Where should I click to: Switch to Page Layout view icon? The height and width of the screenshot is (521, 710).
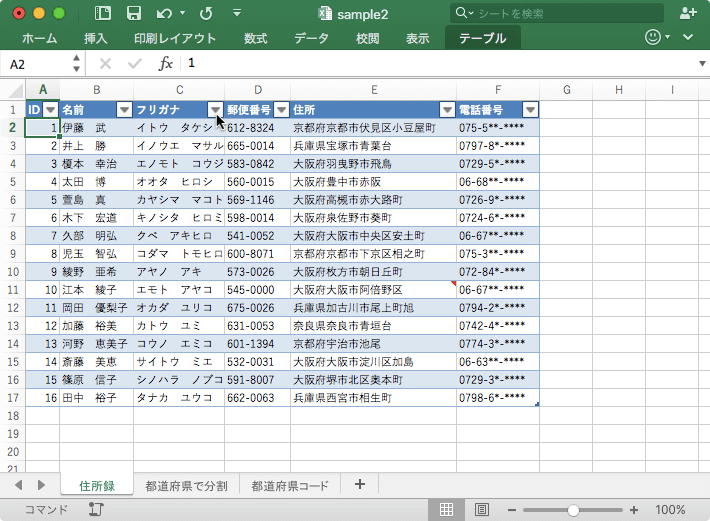pyautogui.click(x=482, y=510)
